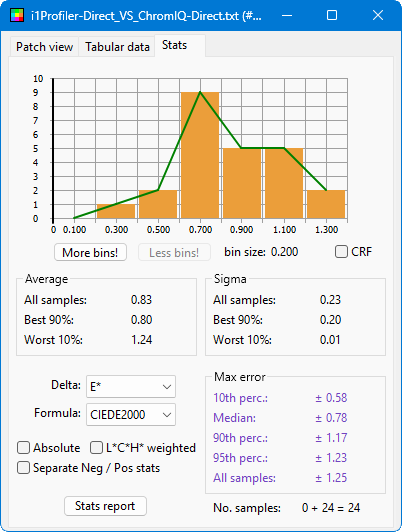The width and height of the screenshot is (402, 532).
Task: Click Average Best 90% value 0.80
Action: point(141,320)
